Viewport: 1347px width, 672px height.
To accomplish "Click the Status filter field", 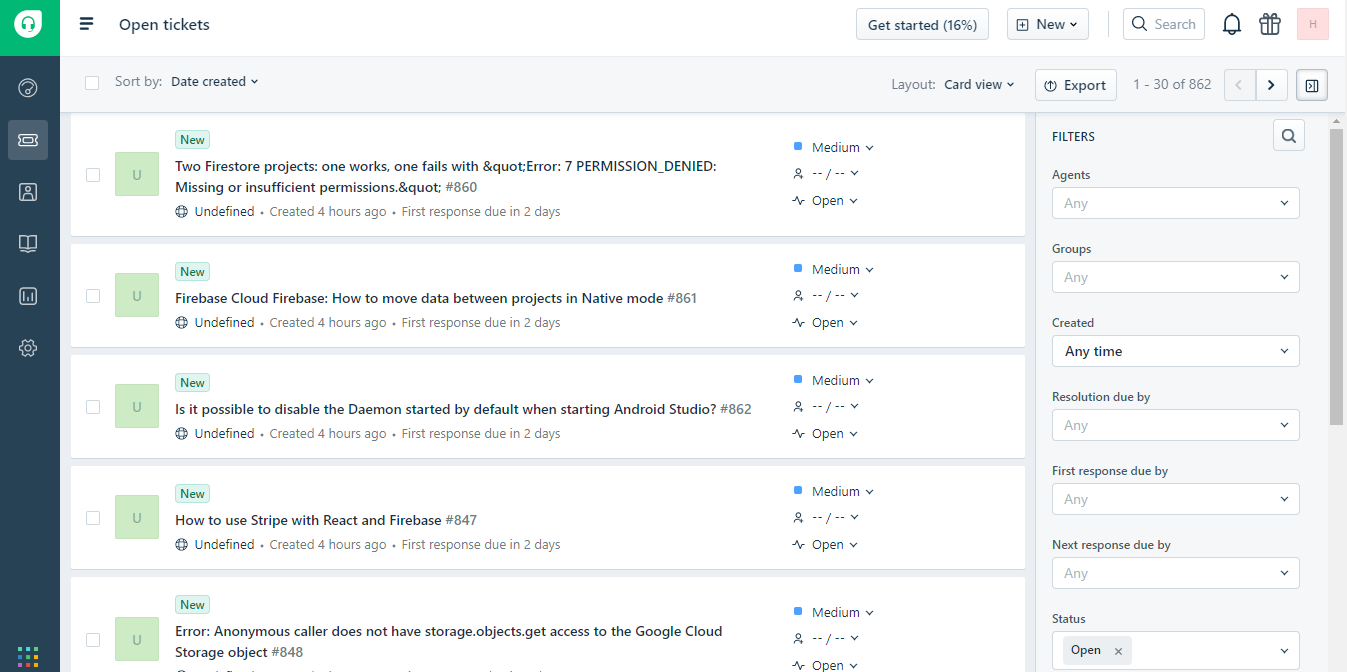I will (1175, 651).
